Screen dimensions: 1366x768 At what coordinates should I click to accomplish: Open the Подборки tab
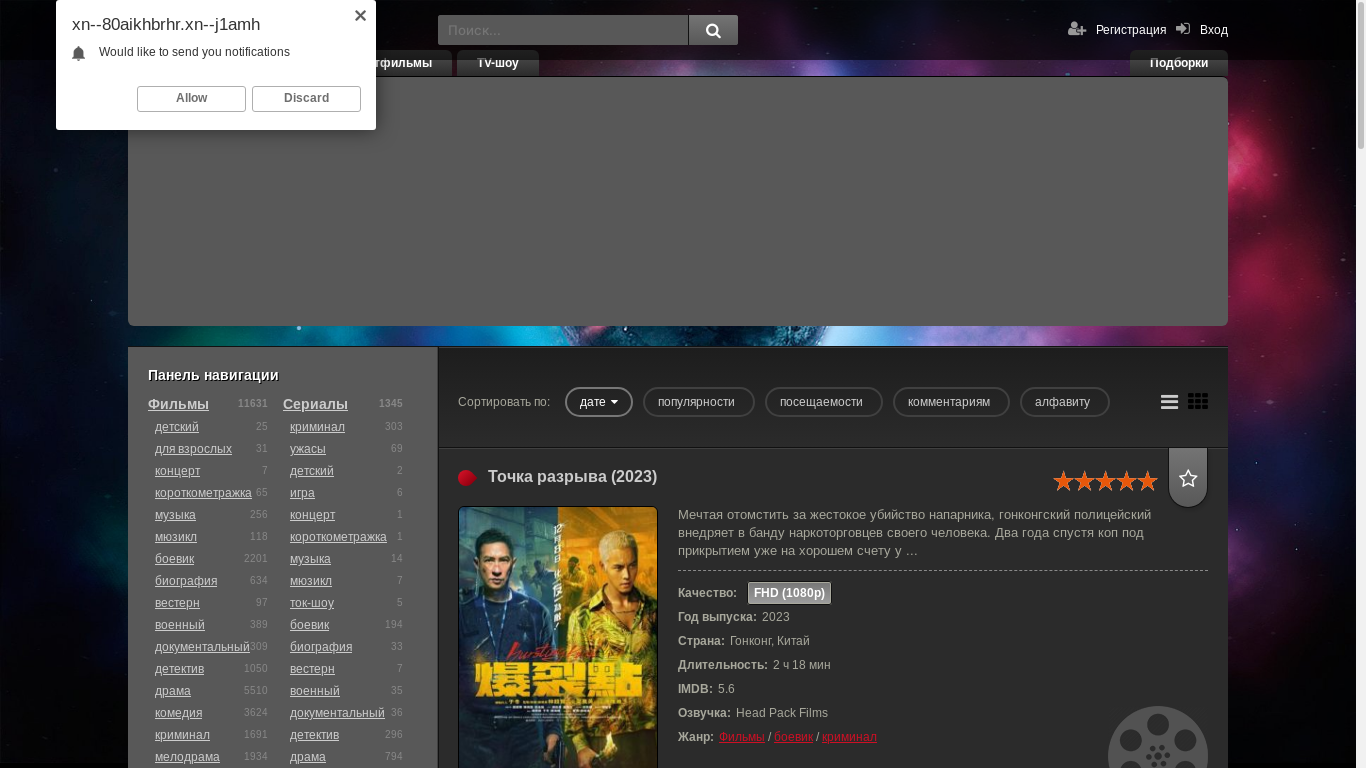[1179, 63]
